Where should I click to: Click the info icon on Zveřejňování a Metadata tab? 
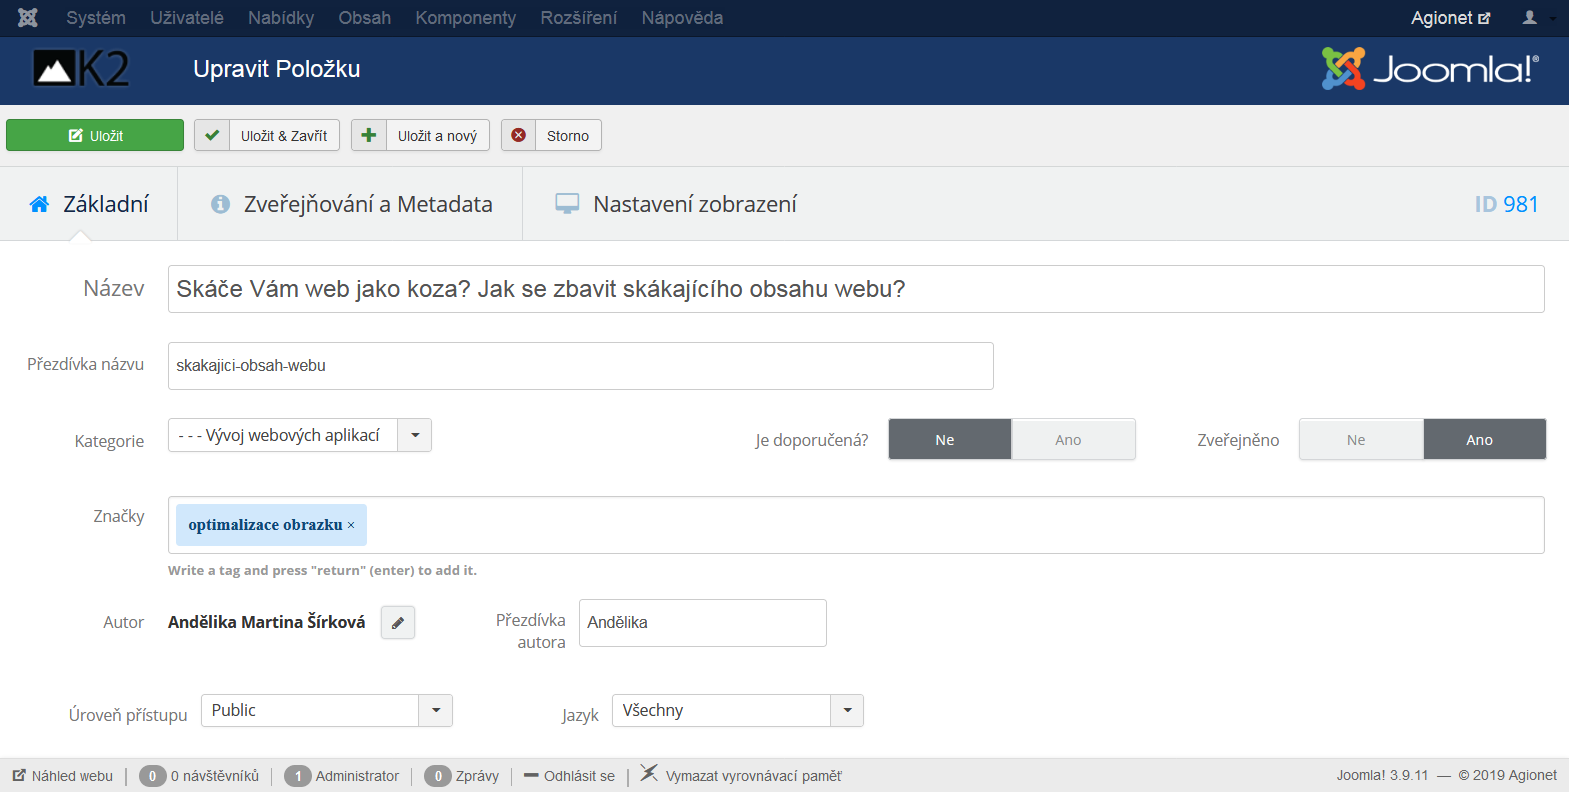click(x=221, y=204)
